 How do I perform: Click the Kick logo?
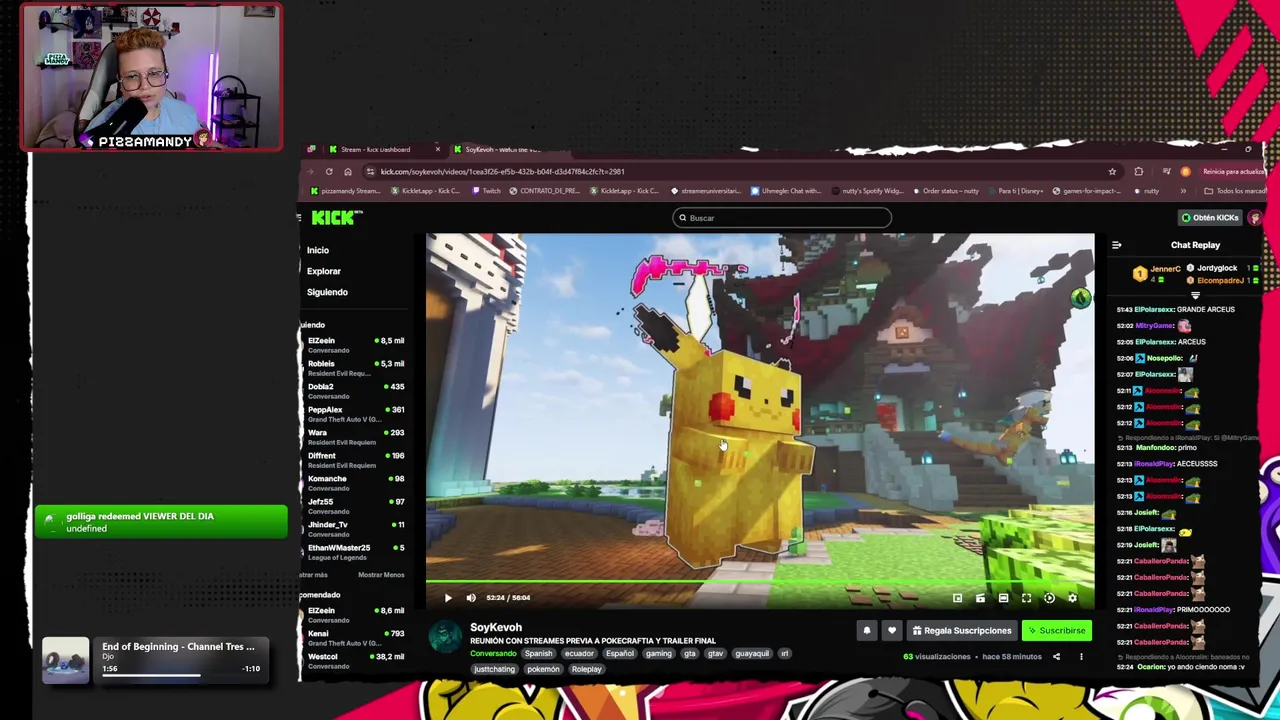click(335, 218)
